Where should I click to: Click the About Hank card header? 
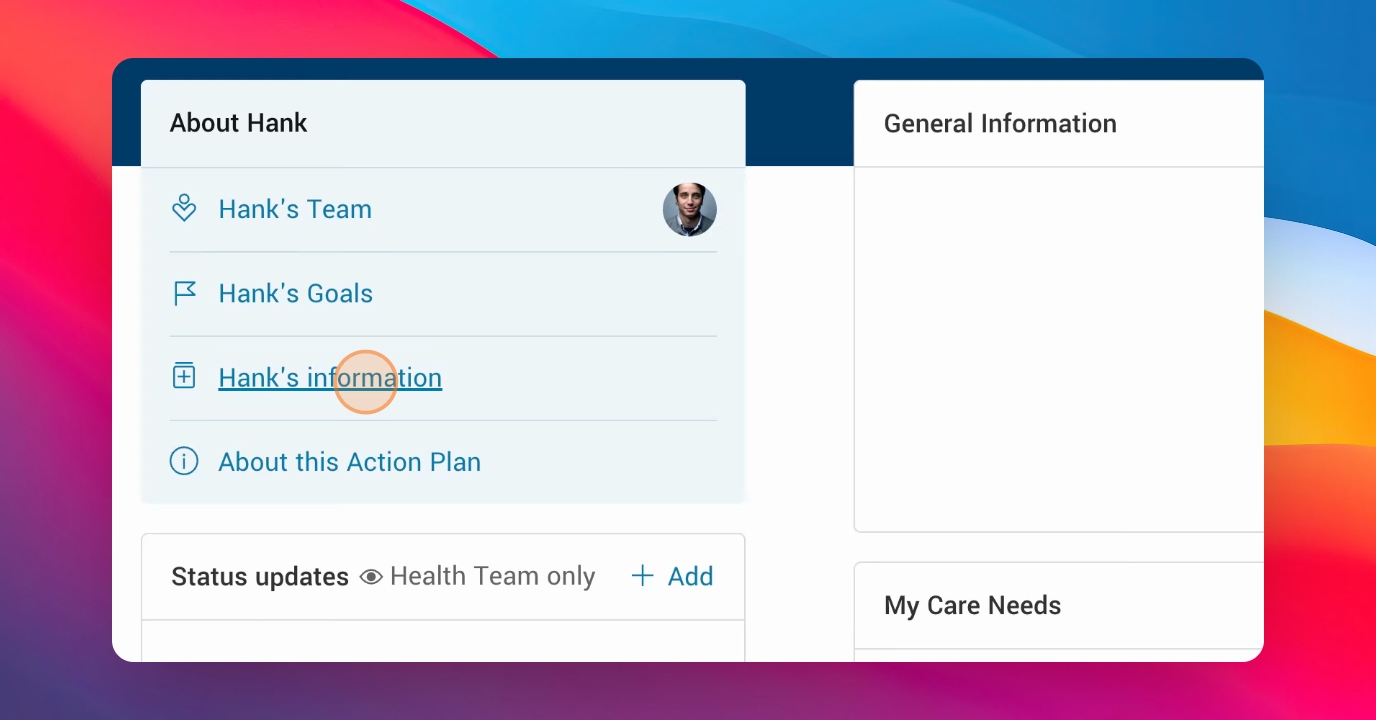pyautogui.click(x=443, y=123)
